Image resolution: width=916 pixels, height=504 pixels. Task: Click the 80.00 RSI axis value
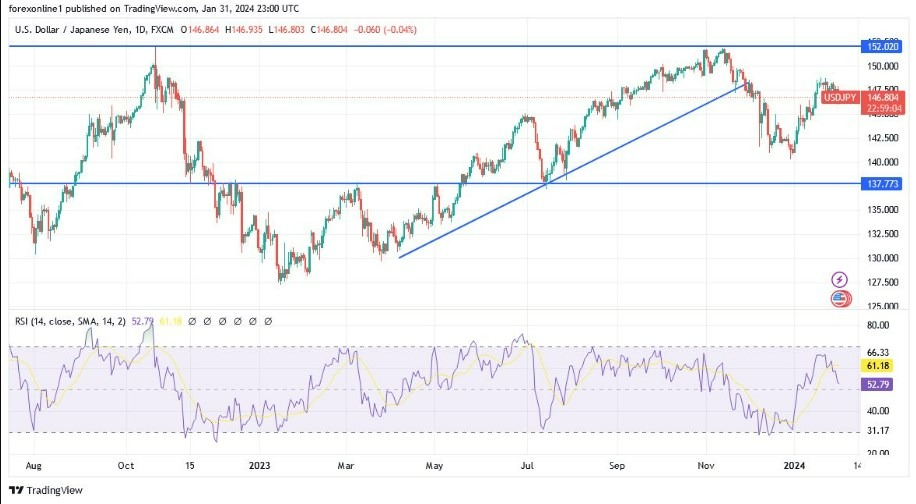878,325
